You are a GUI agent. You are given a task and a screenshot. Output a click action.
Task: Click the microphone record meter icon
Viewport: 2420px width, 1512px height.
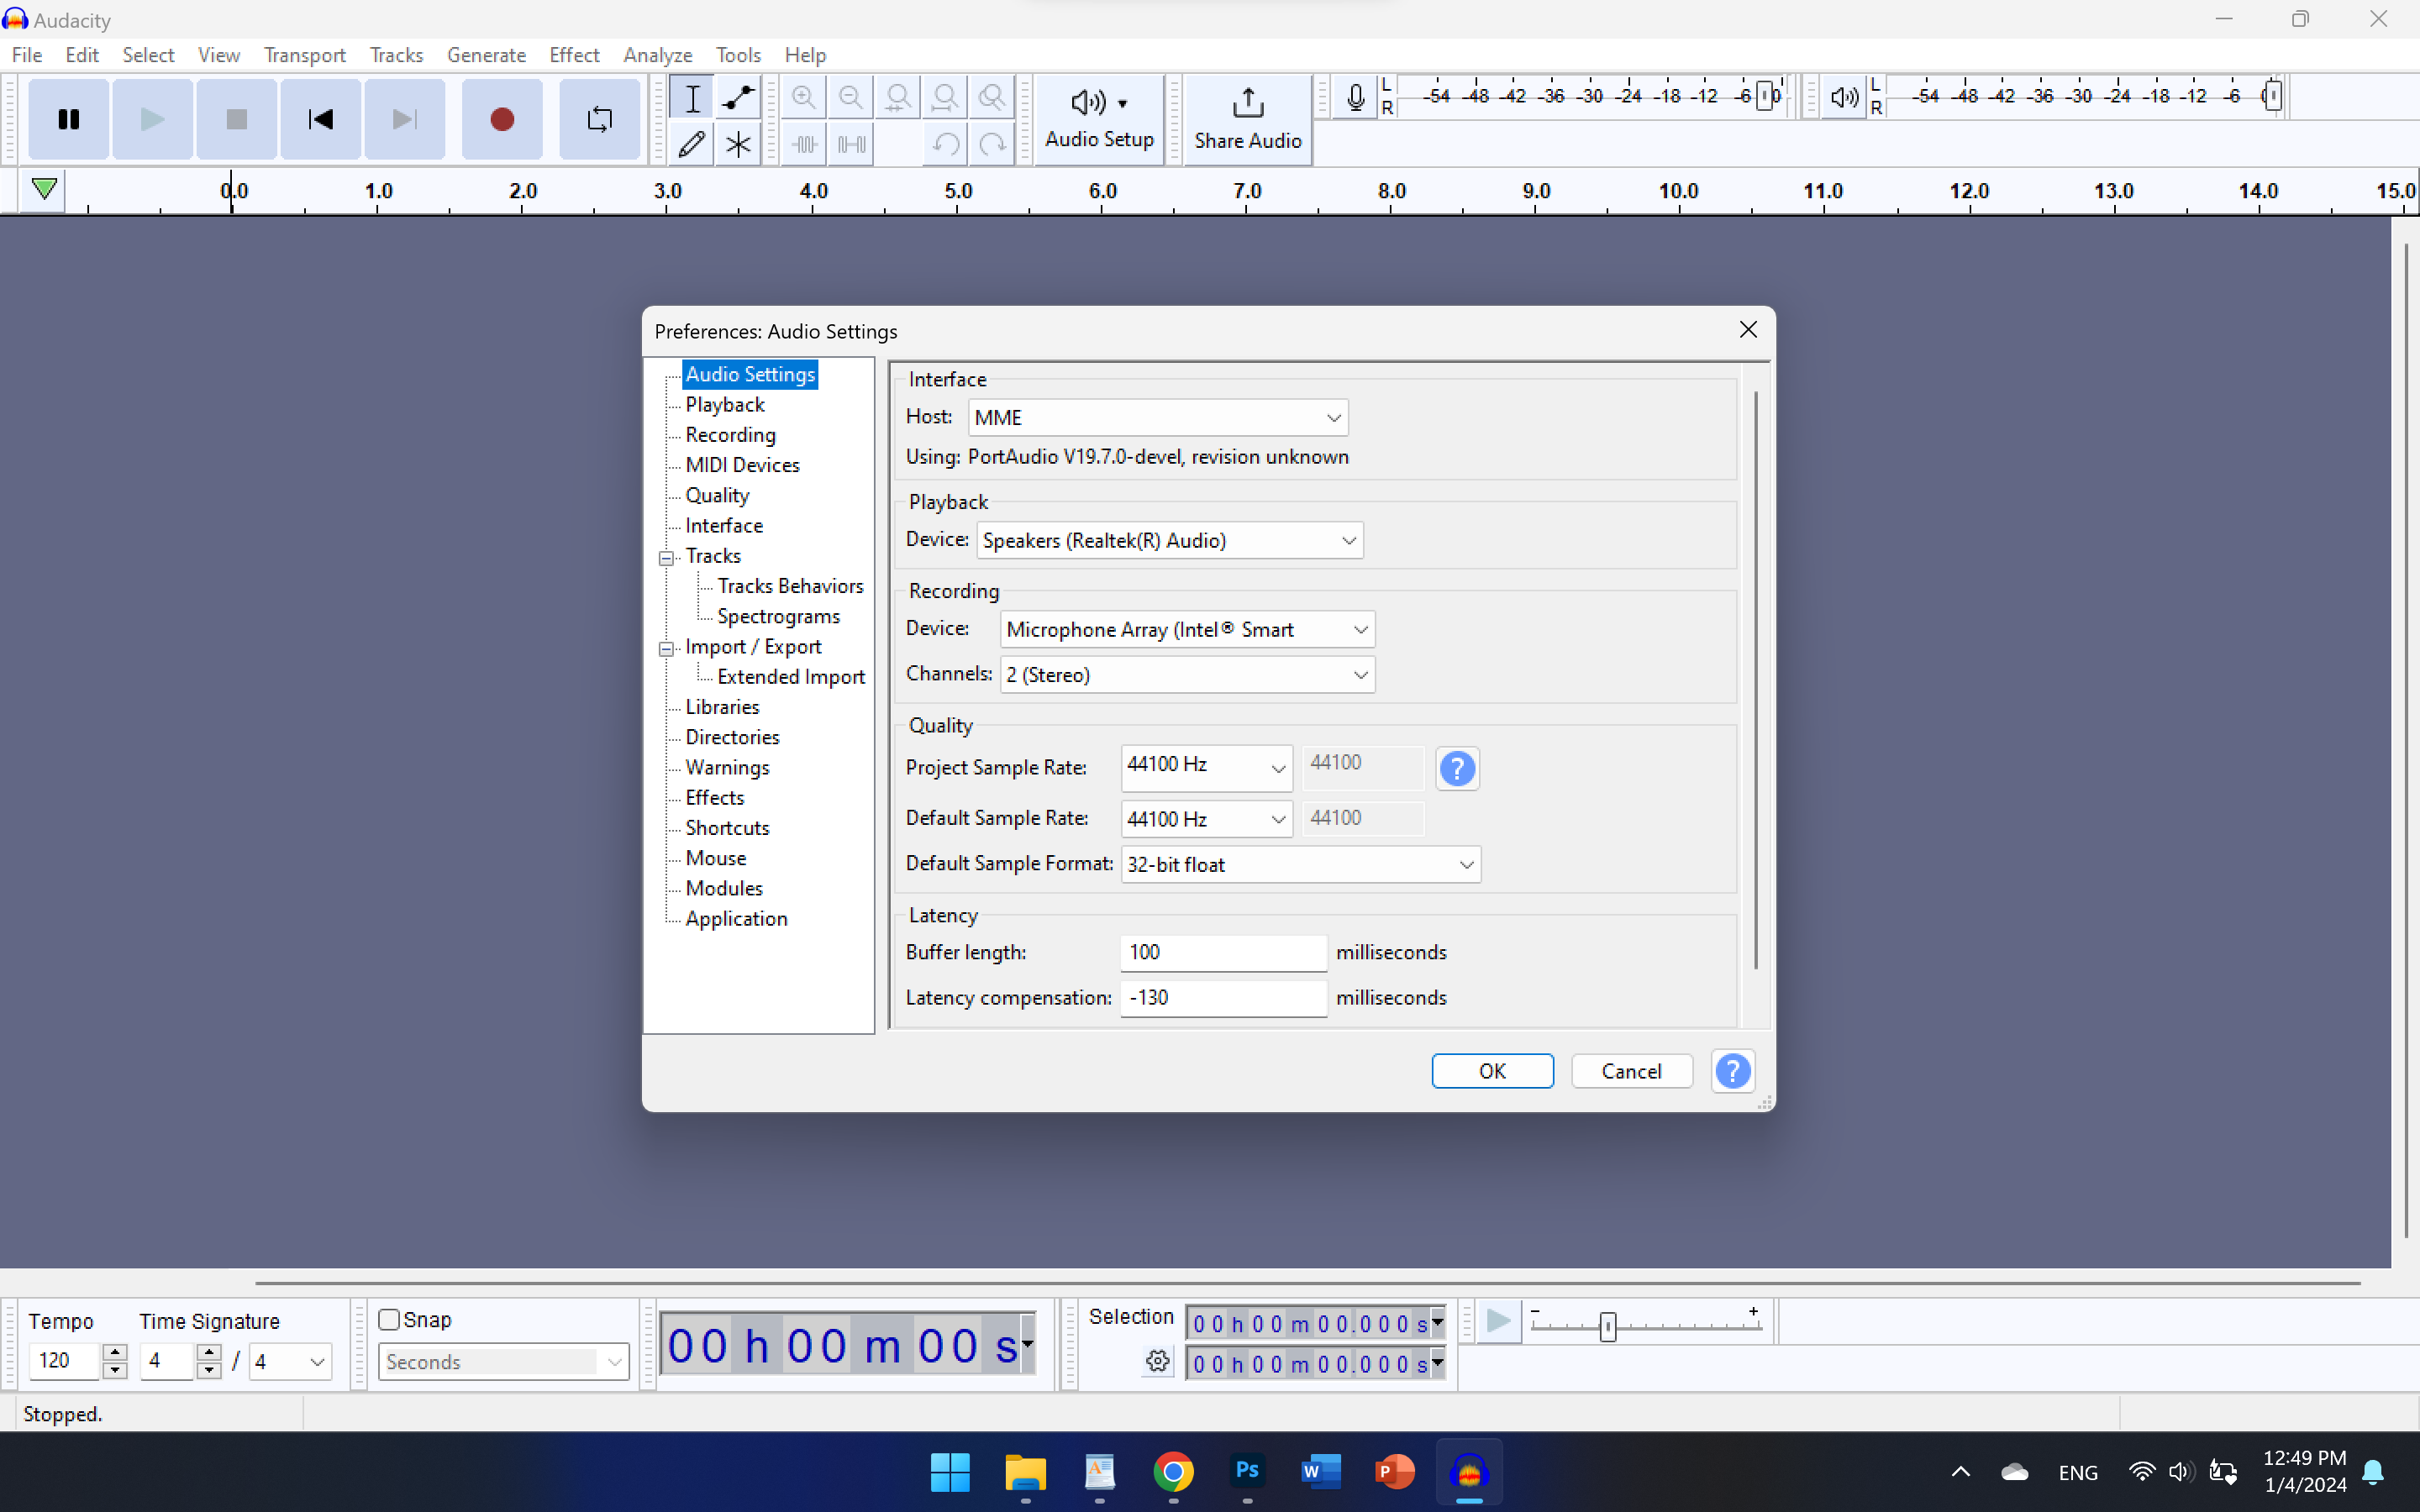coord(1355,97)
